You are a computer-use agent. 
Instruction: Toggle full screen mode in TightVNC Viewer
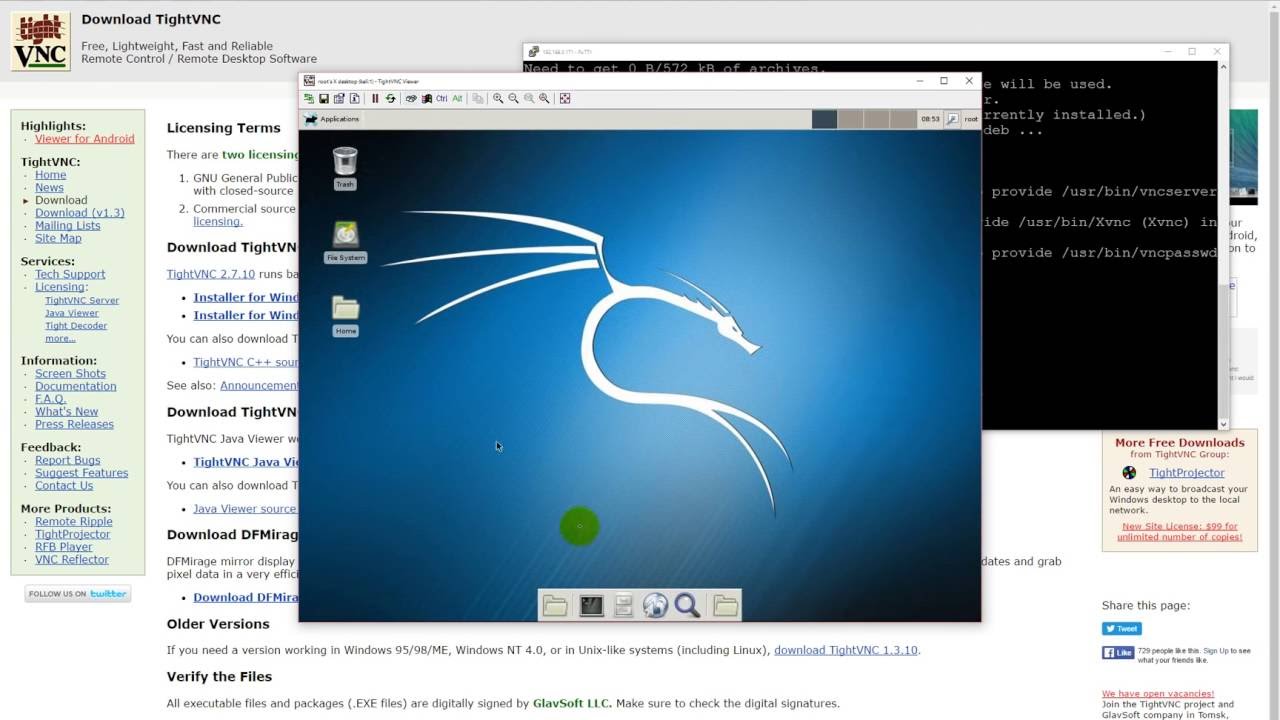(x=565, y=98)
